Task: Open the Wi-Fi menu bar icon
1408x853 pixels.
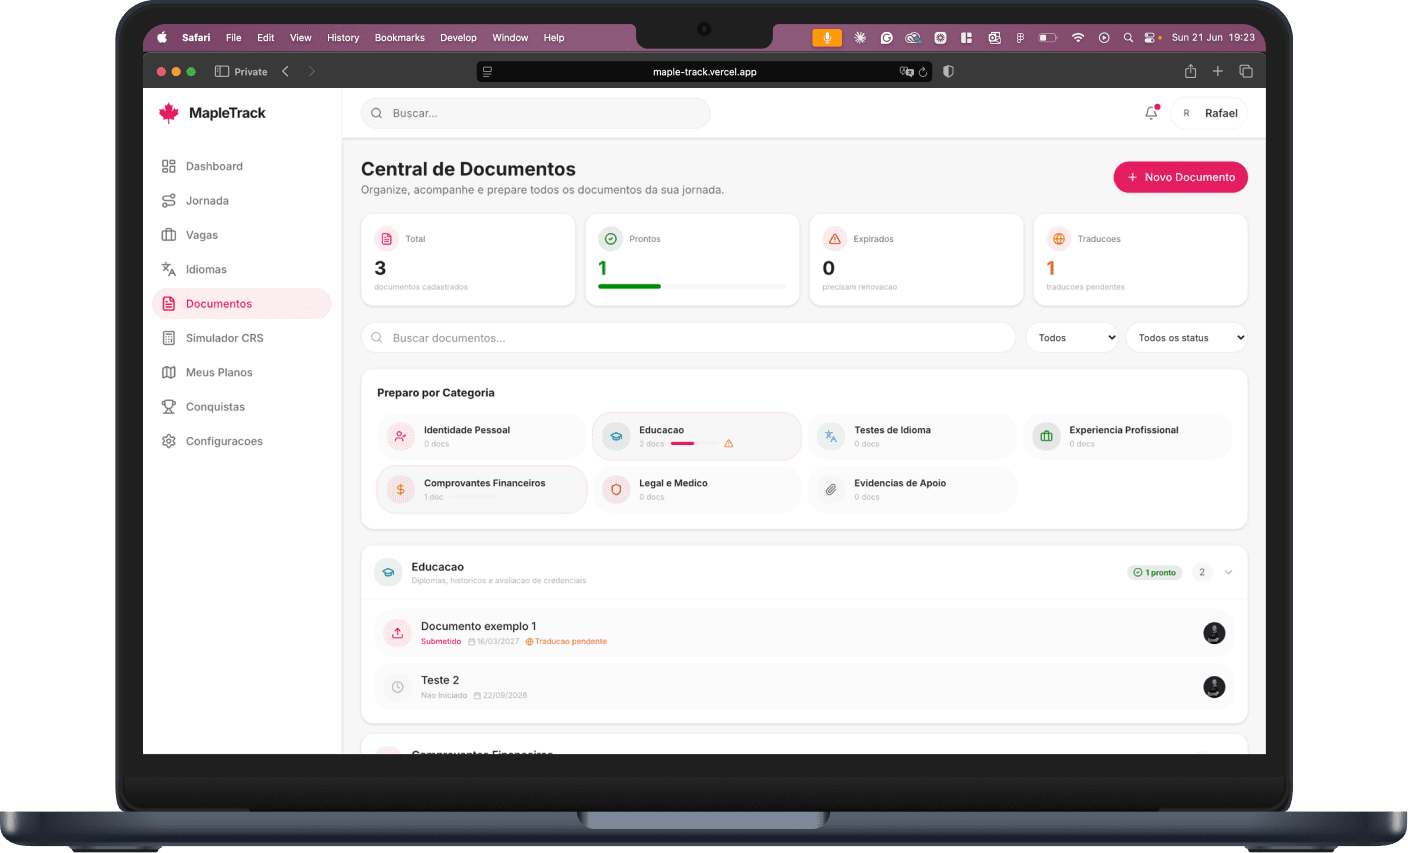Action: [1078, 38]
